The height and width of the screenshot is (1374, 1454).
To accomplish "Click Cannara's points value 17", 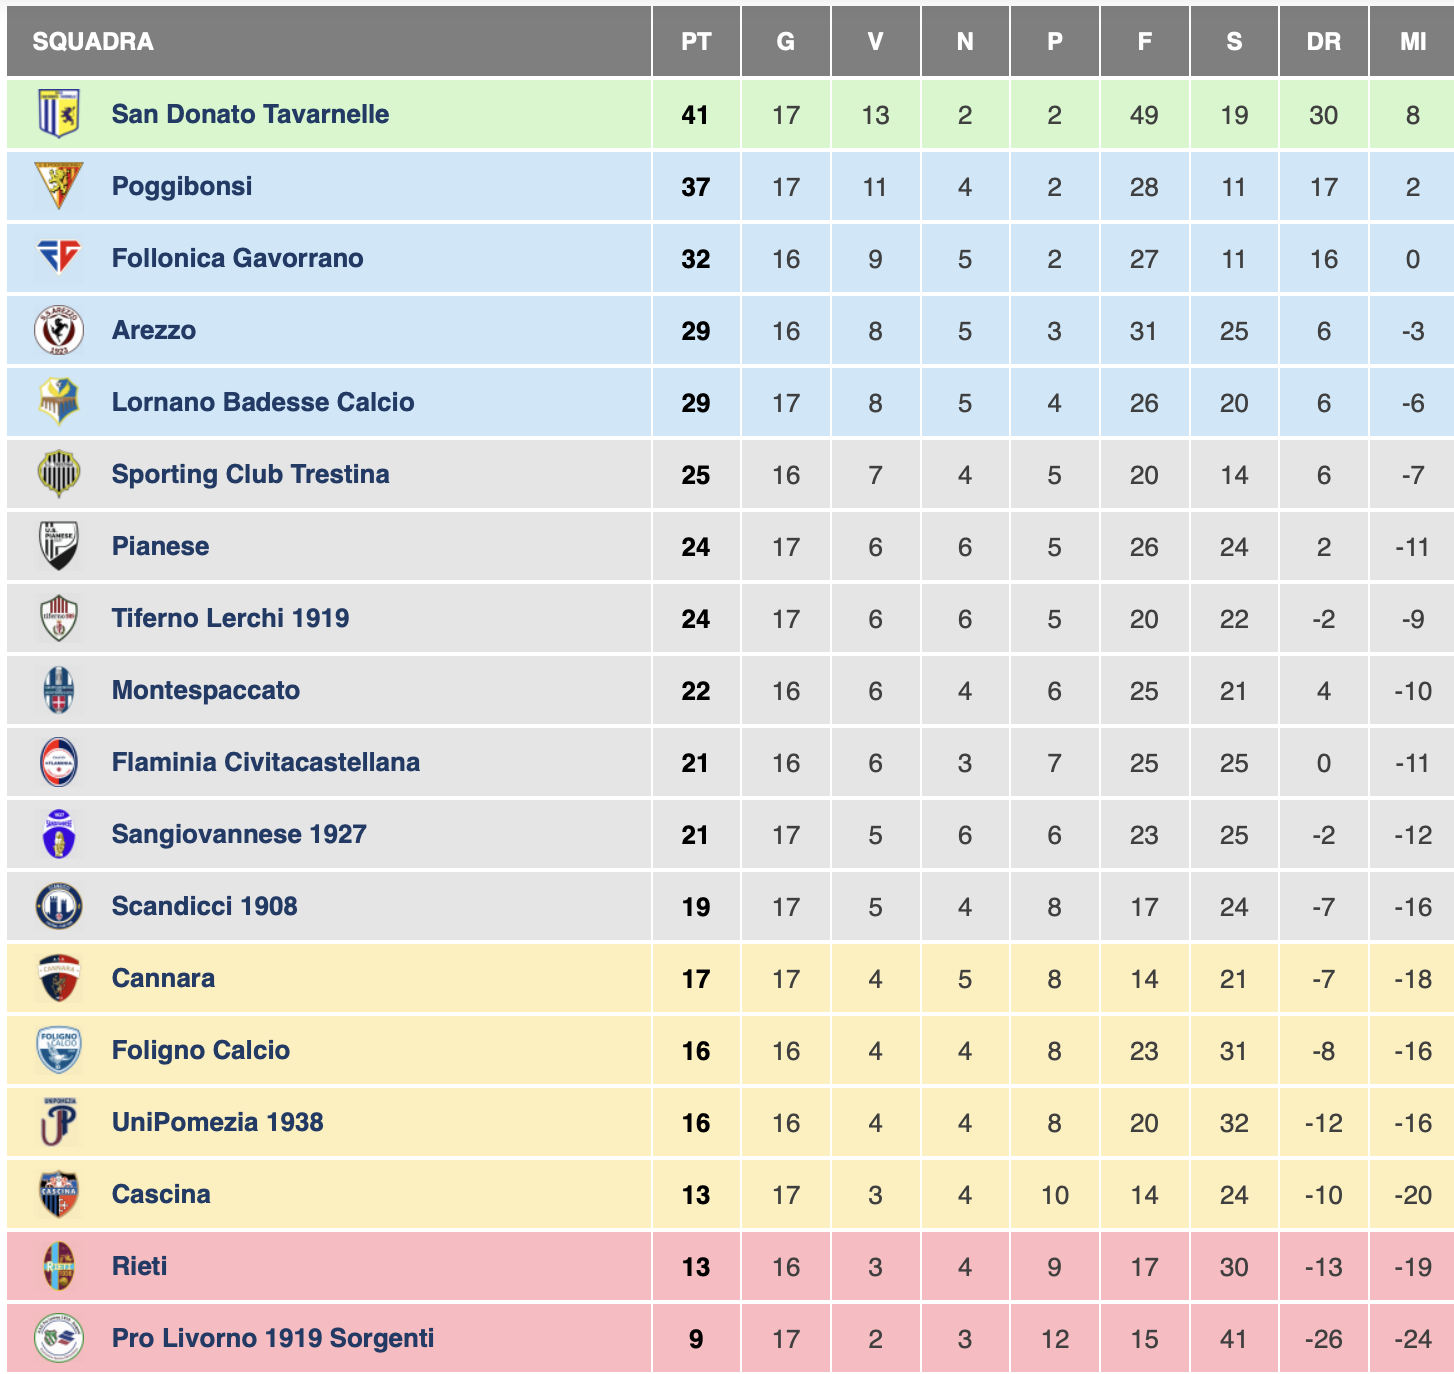I will point(696,979).
